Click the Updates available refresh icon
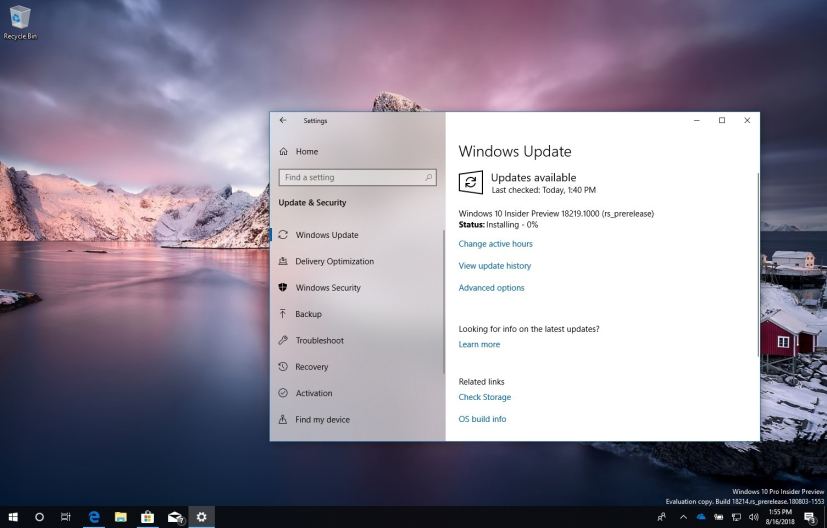 click(470, 183)
